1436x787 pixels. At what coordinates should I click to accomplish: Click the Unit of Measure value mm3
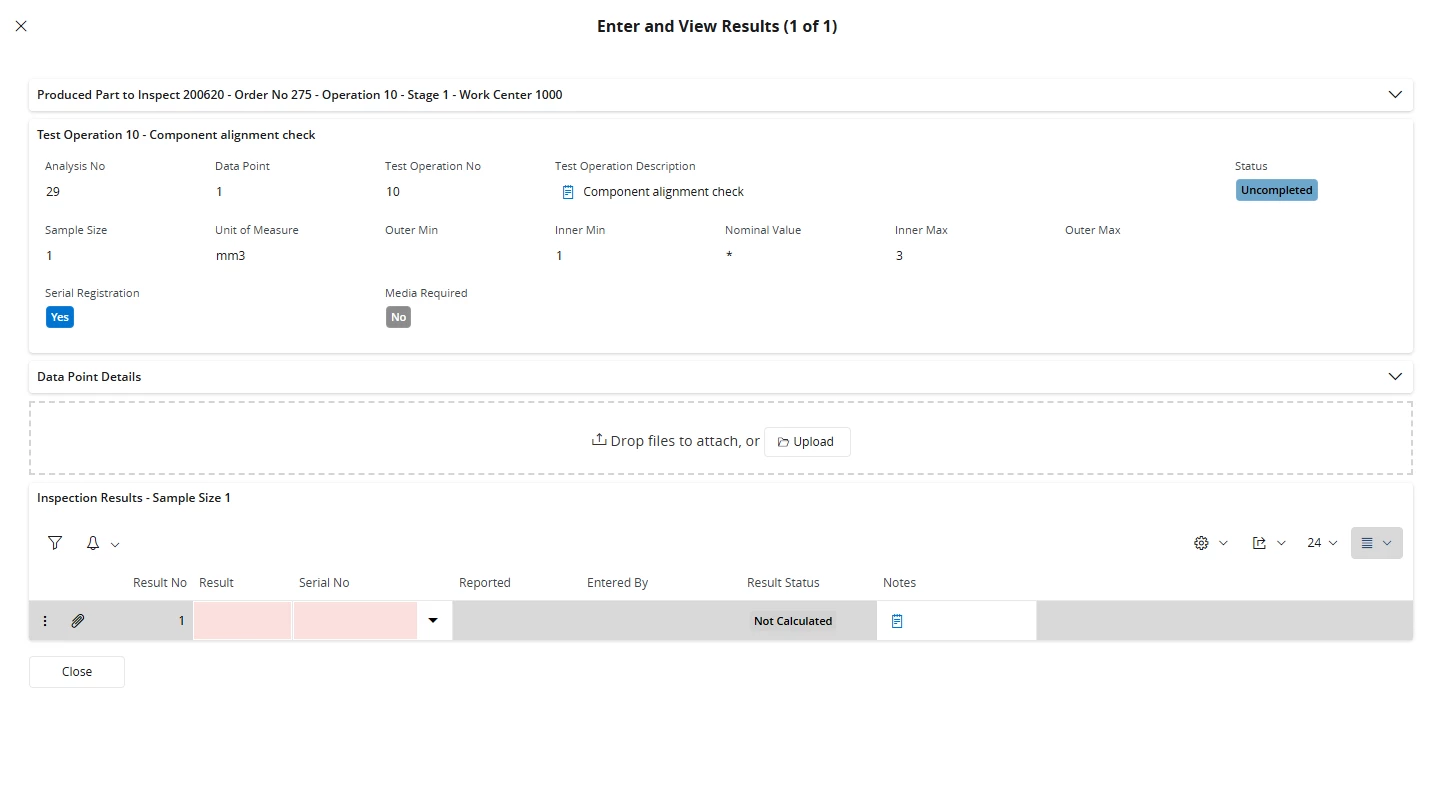231,256
